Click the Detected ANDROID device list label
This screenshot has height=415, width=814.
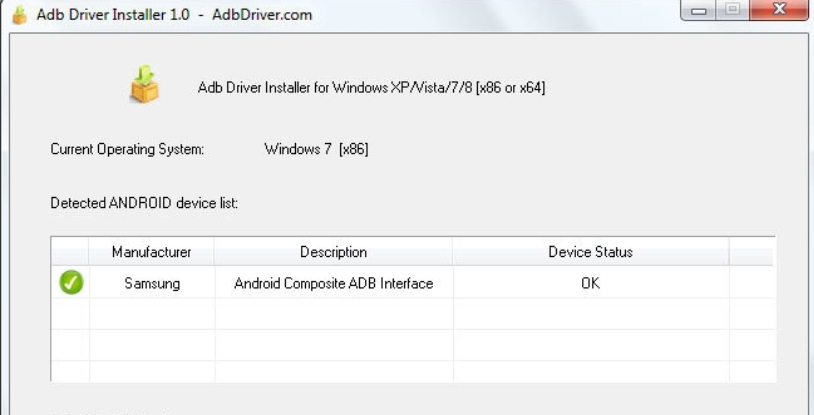(144, 203)
